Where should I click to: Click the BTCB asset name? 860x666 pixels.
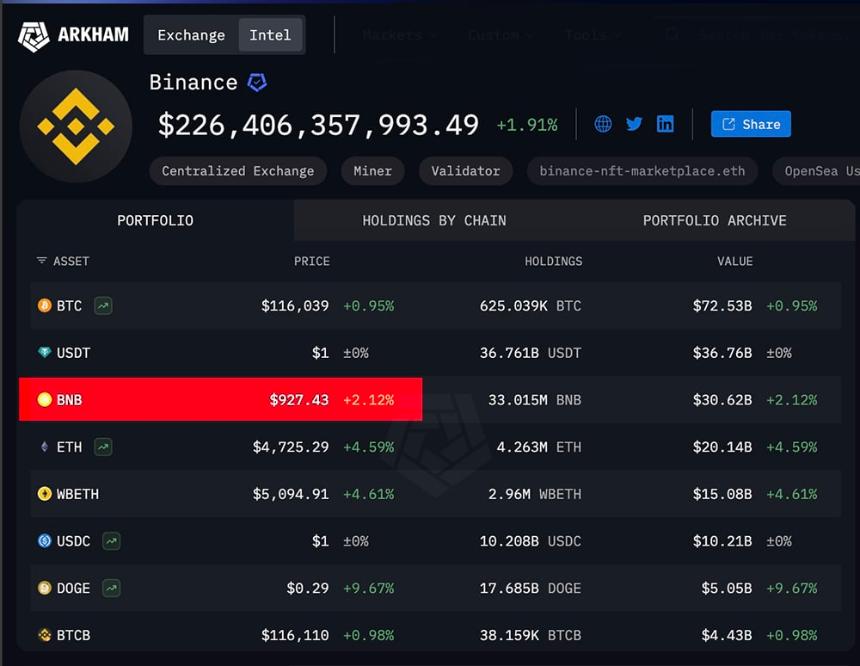point(73,636)
